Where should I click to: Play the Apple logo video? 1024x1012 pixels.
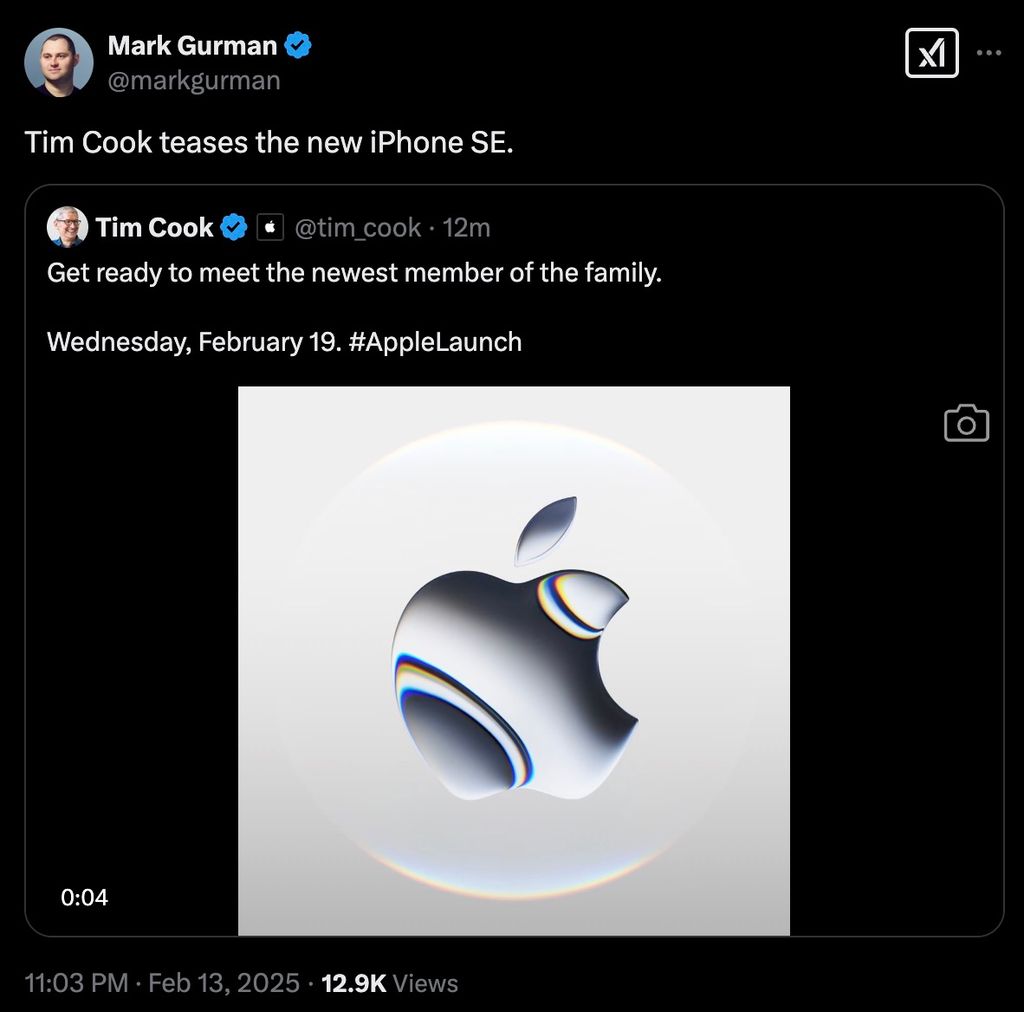(514, 661)
